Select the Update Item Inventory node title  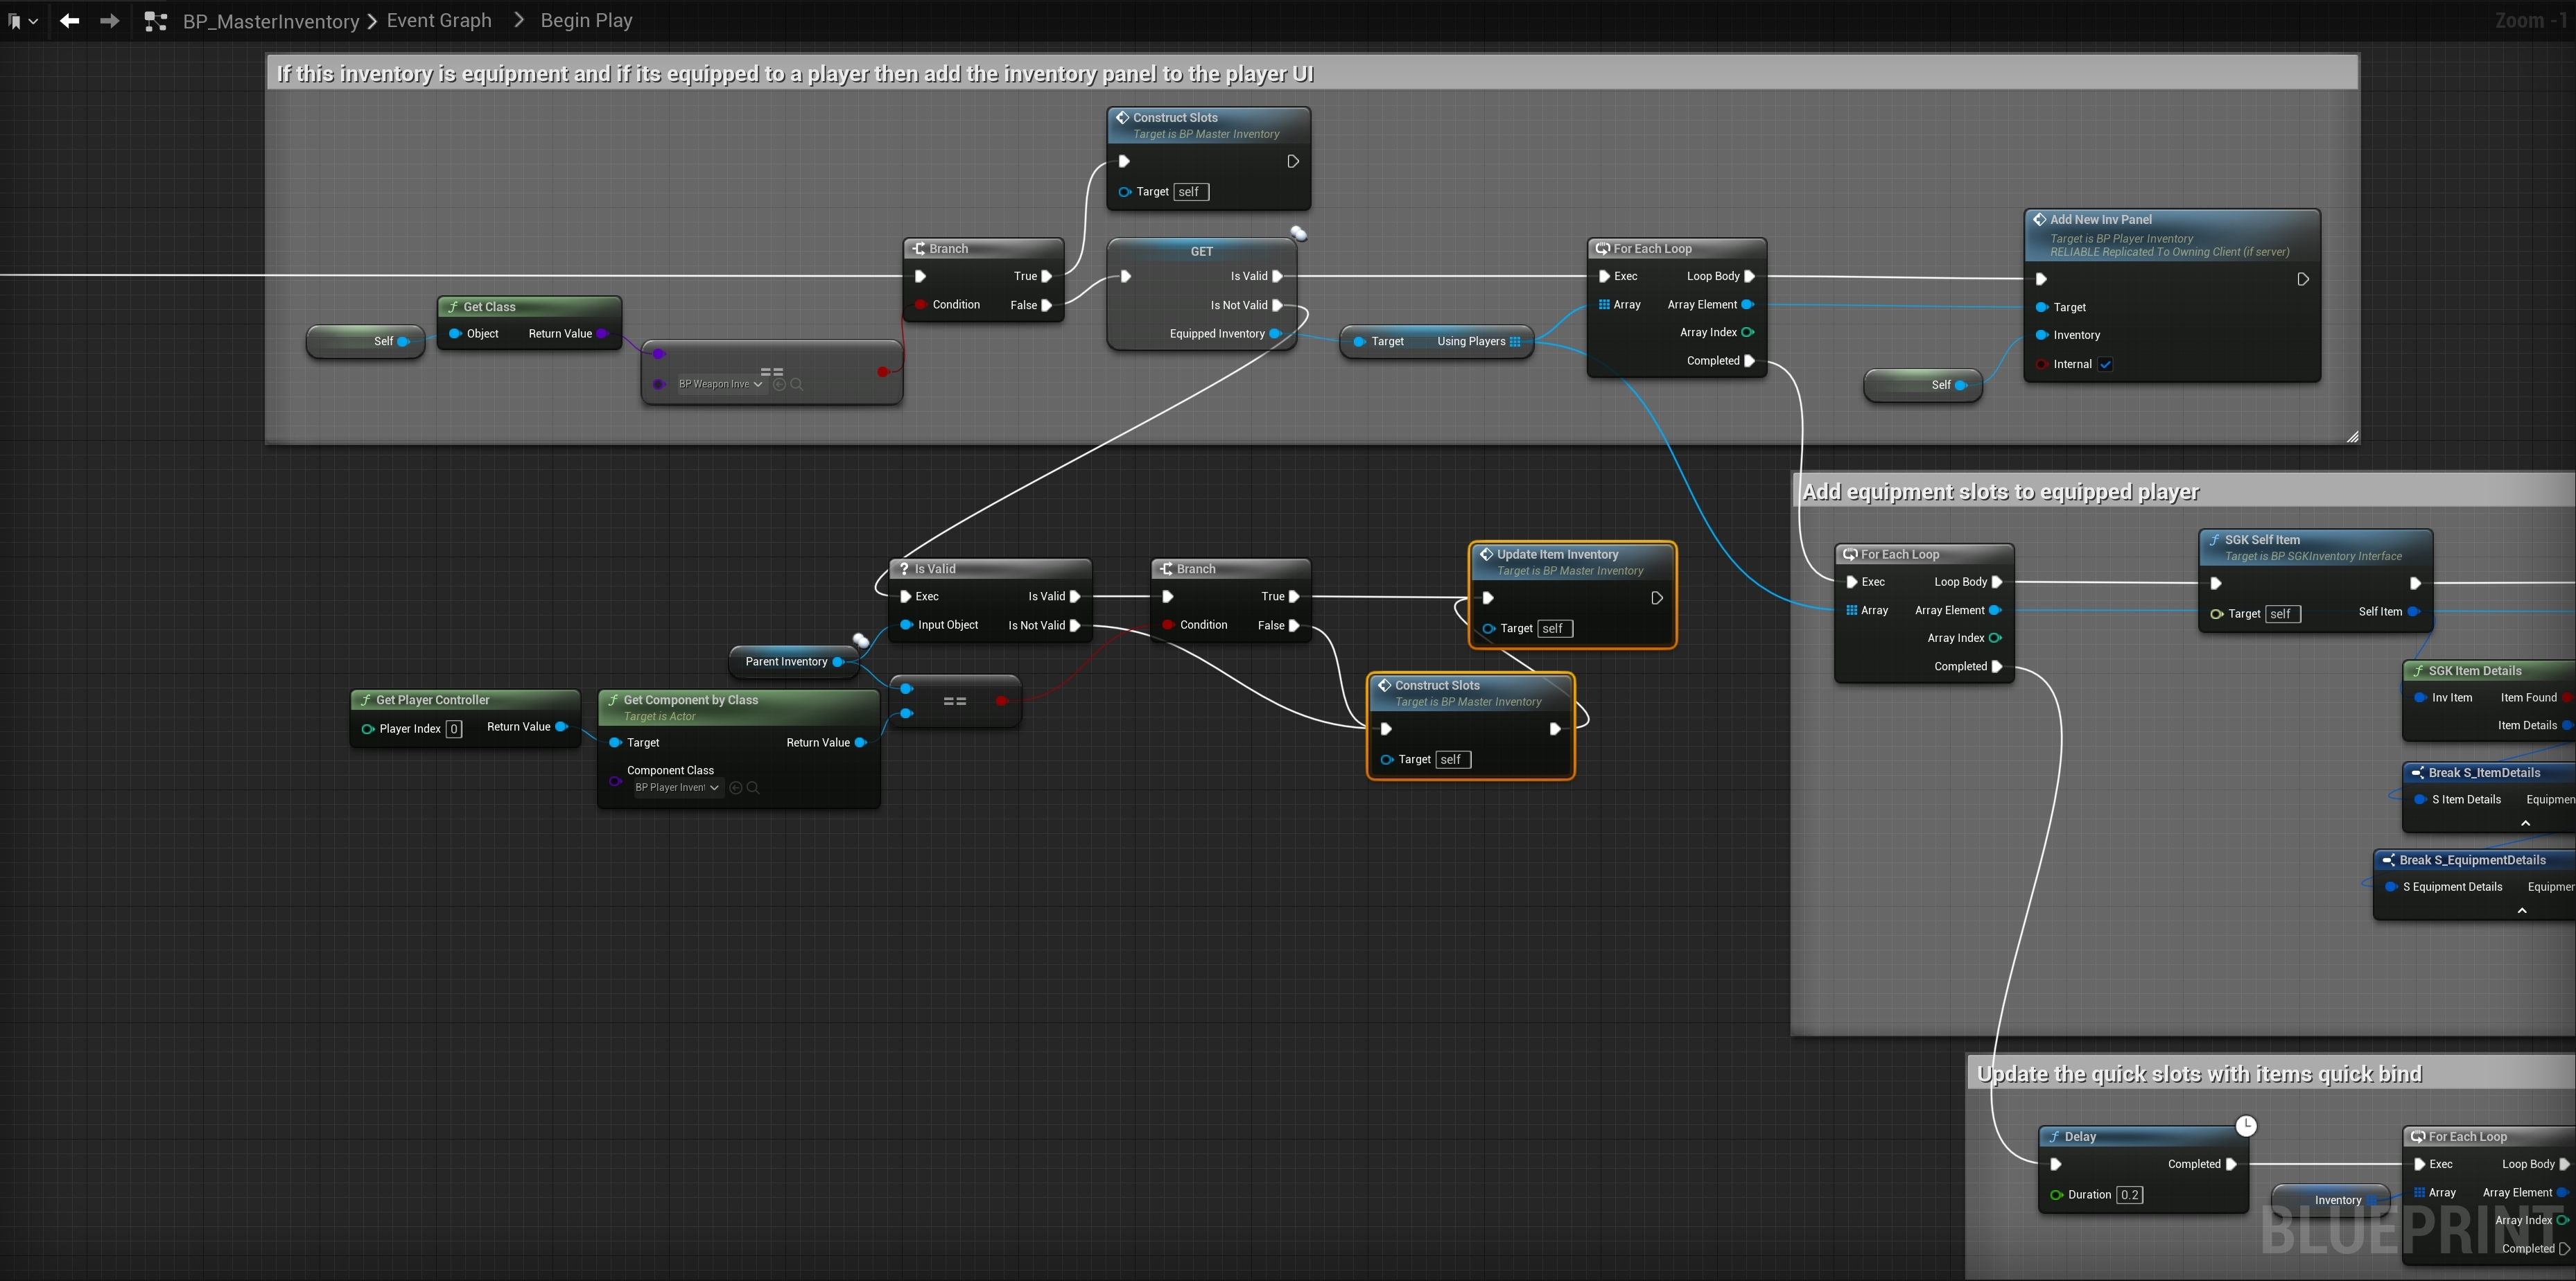1557,554
